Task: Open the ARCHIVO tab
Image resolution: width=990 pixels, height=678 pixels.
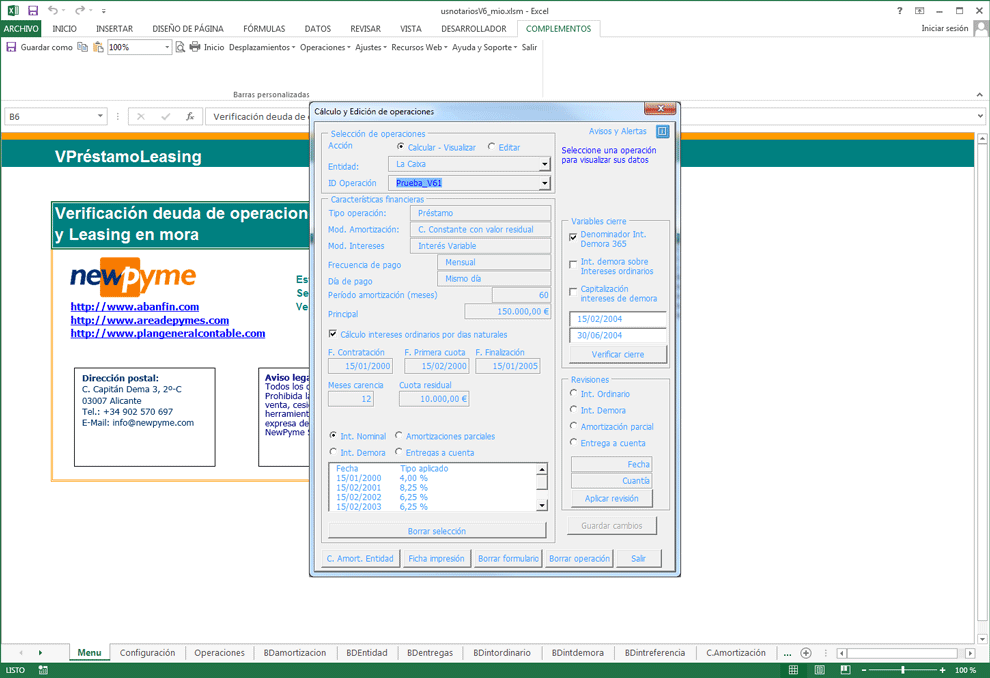Action: point(21,29)
